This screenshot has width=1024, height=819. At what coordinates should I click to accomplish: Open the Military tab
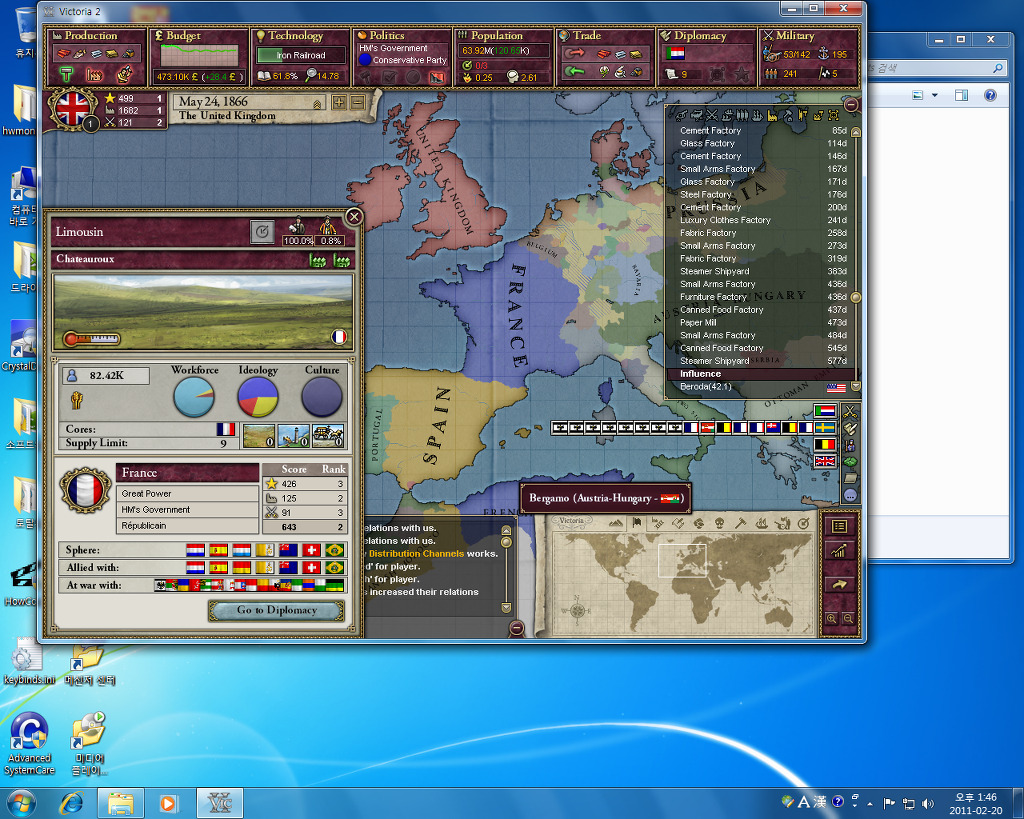(x=808, y=57)
